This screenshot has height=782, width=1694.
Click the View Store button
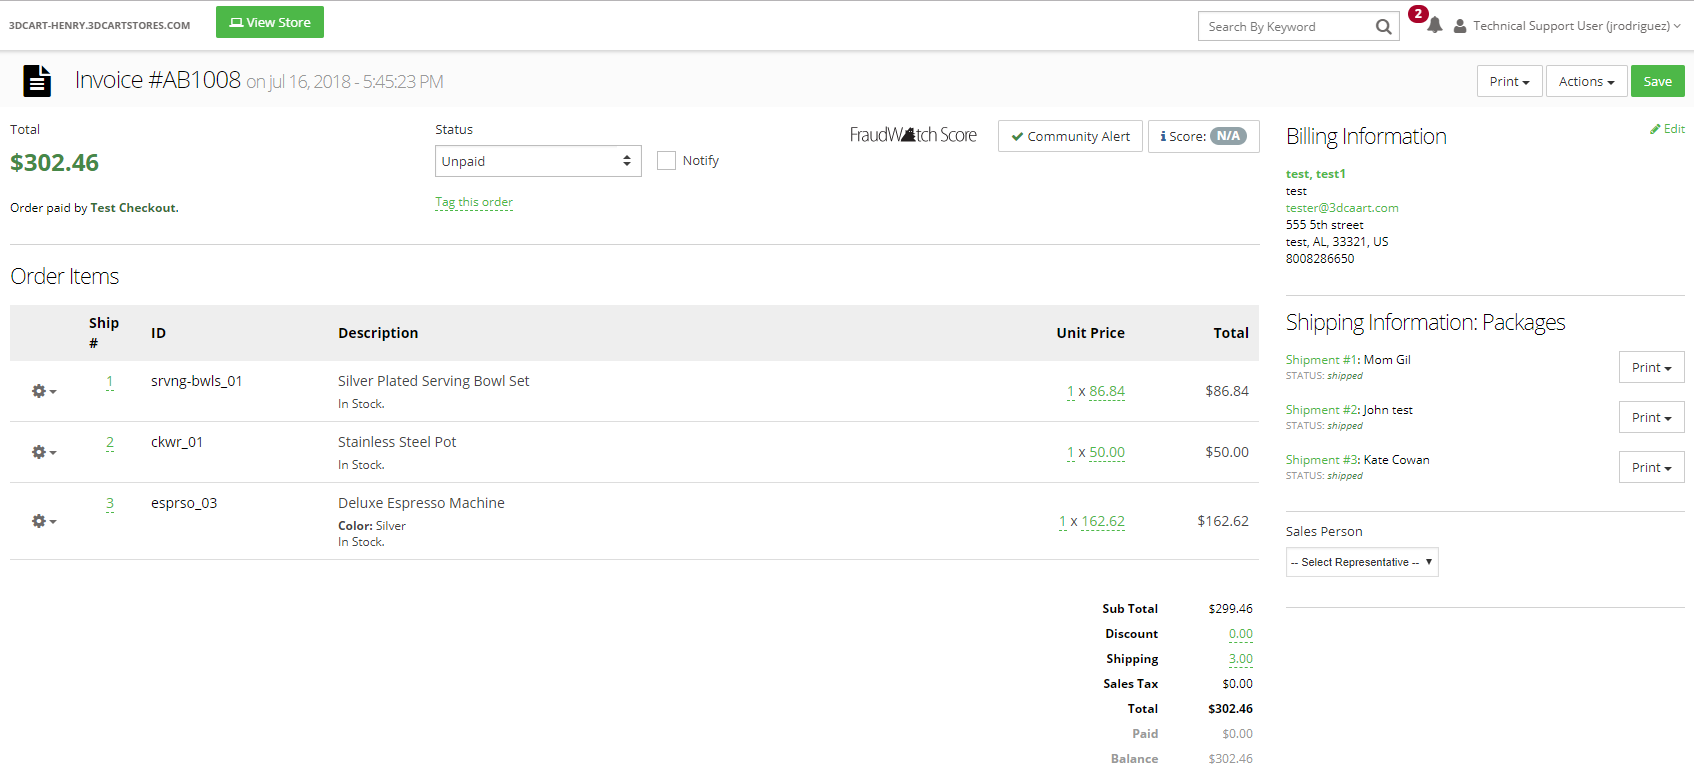pos(270,22)
